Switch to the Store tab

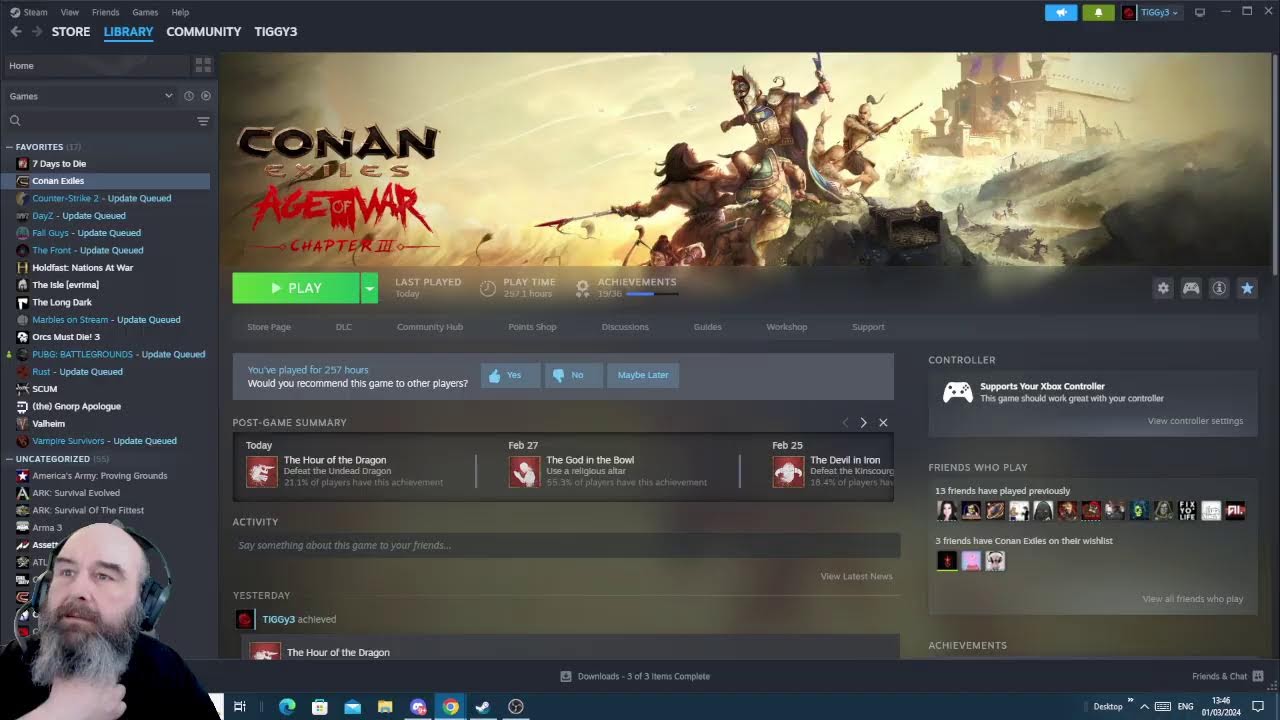(x=71, y=31)
